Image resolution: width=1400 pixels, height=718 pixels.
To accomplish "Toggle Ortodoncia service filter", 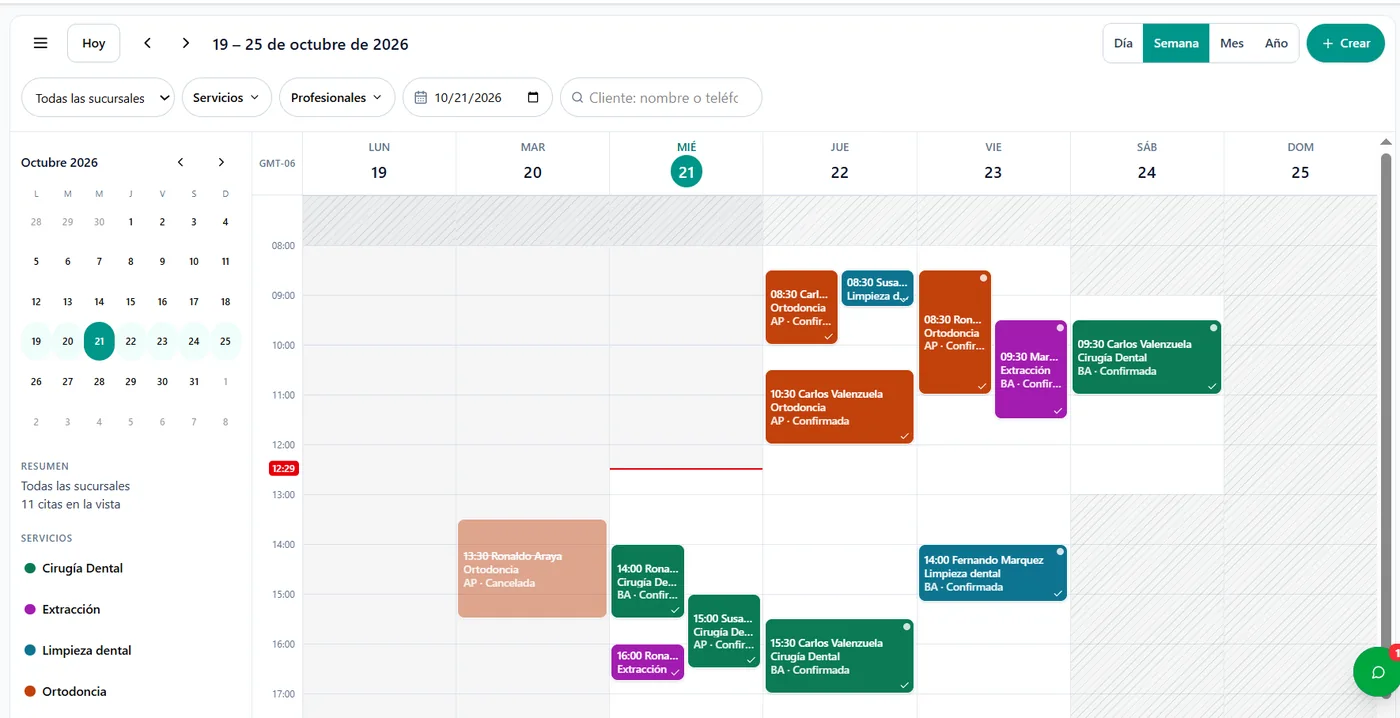I will click(x=65, y=691).
